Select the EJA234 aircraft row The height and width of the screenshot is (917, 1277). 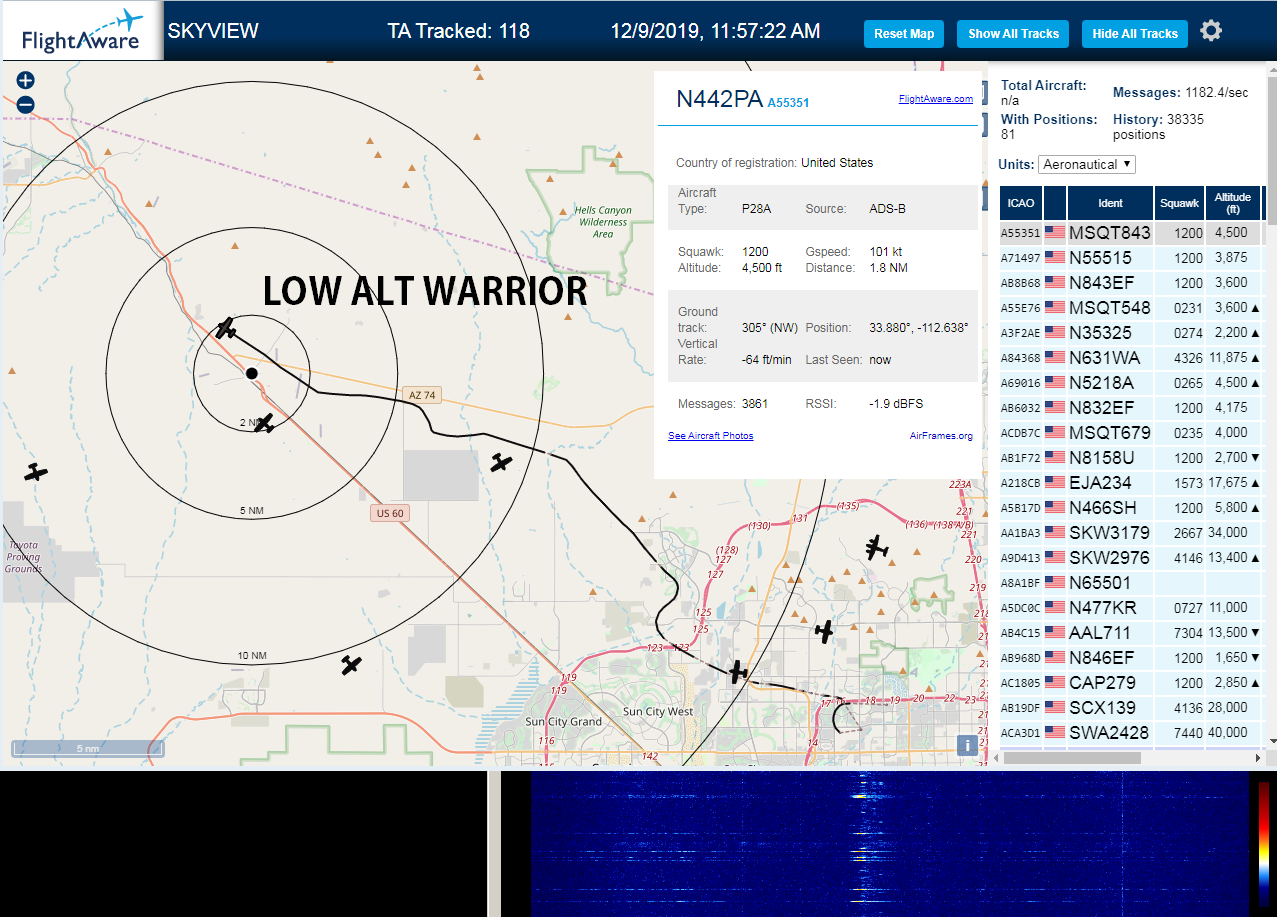[1131, 483]
